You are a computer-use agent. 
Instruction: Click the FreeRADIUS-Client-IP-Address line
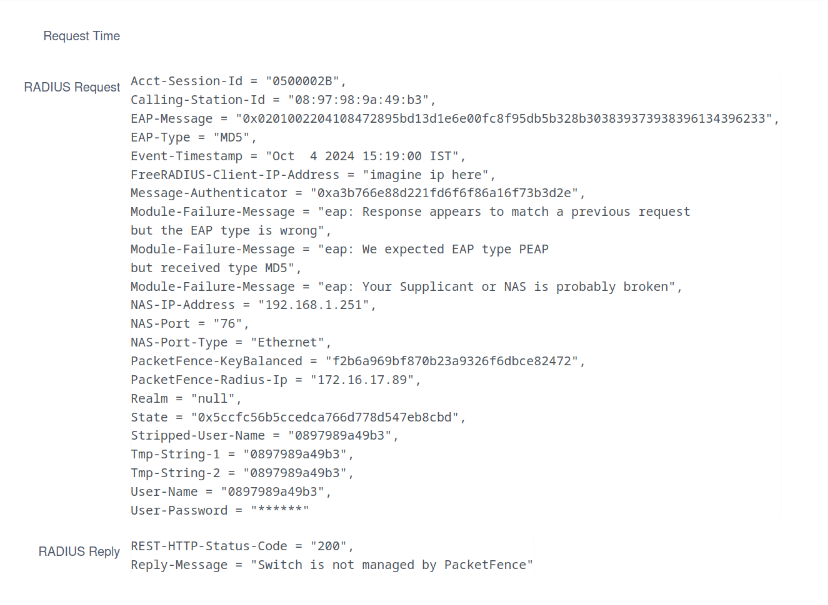[x=313, y=175]
